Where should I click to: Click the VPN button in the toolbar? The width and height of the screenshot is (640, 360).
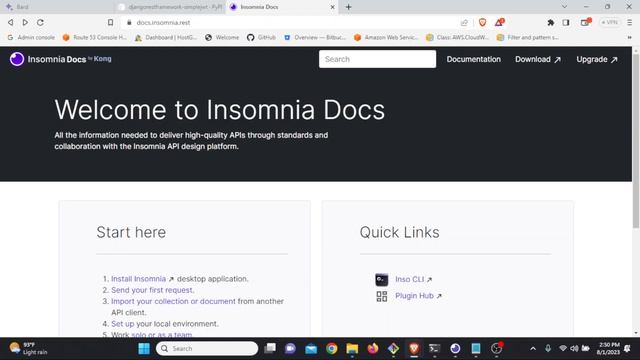609,22
